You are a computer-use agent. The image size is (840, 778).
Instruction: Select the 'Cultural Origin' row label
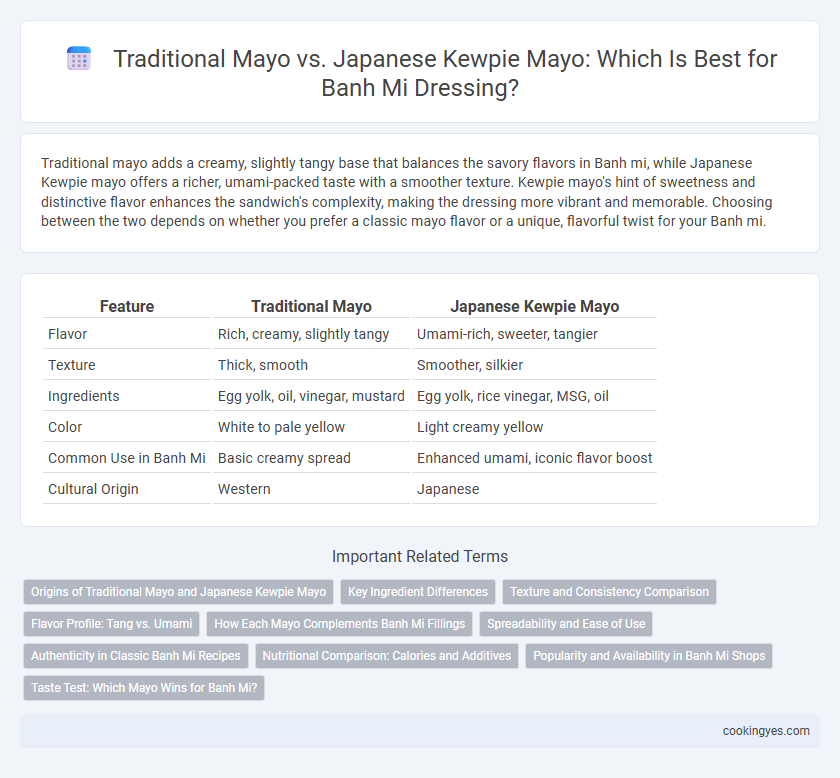point(93,489)
